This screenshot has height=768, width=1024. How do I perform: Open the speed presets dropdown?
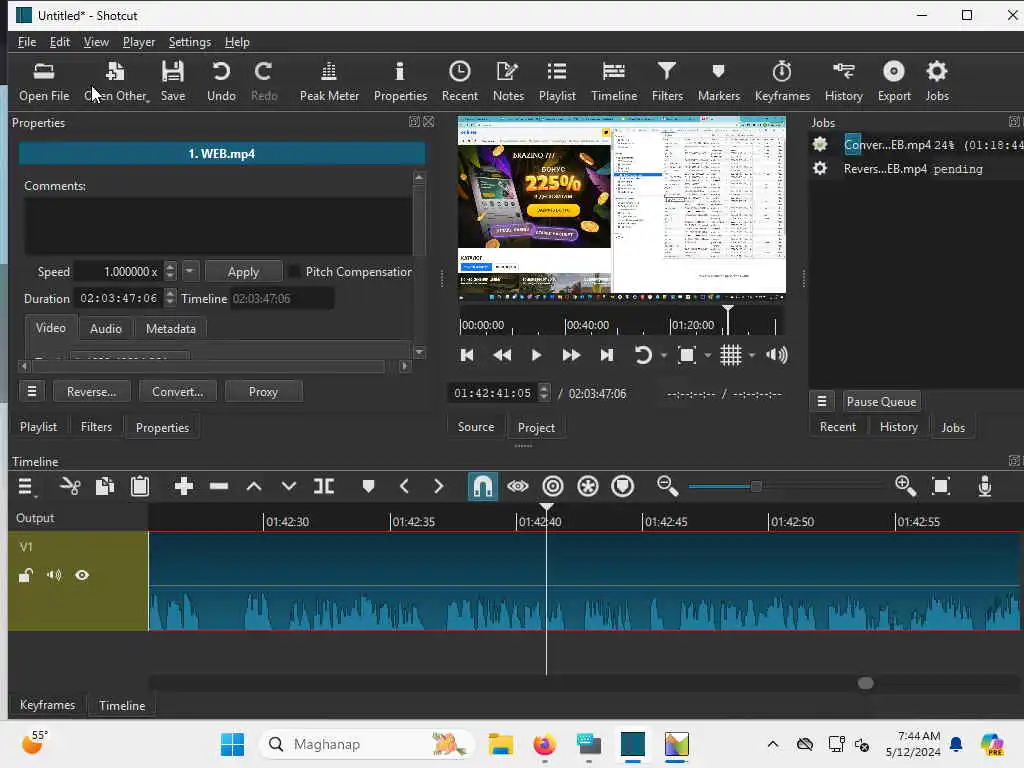point(189,270)
